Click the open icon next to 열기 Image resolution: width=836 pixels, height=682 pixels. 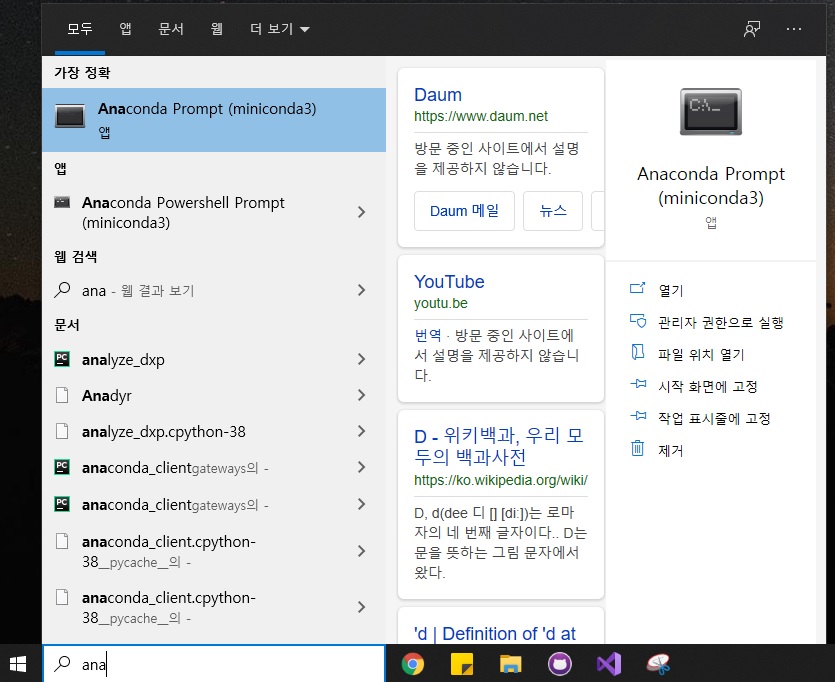click(x=638, y=288)
